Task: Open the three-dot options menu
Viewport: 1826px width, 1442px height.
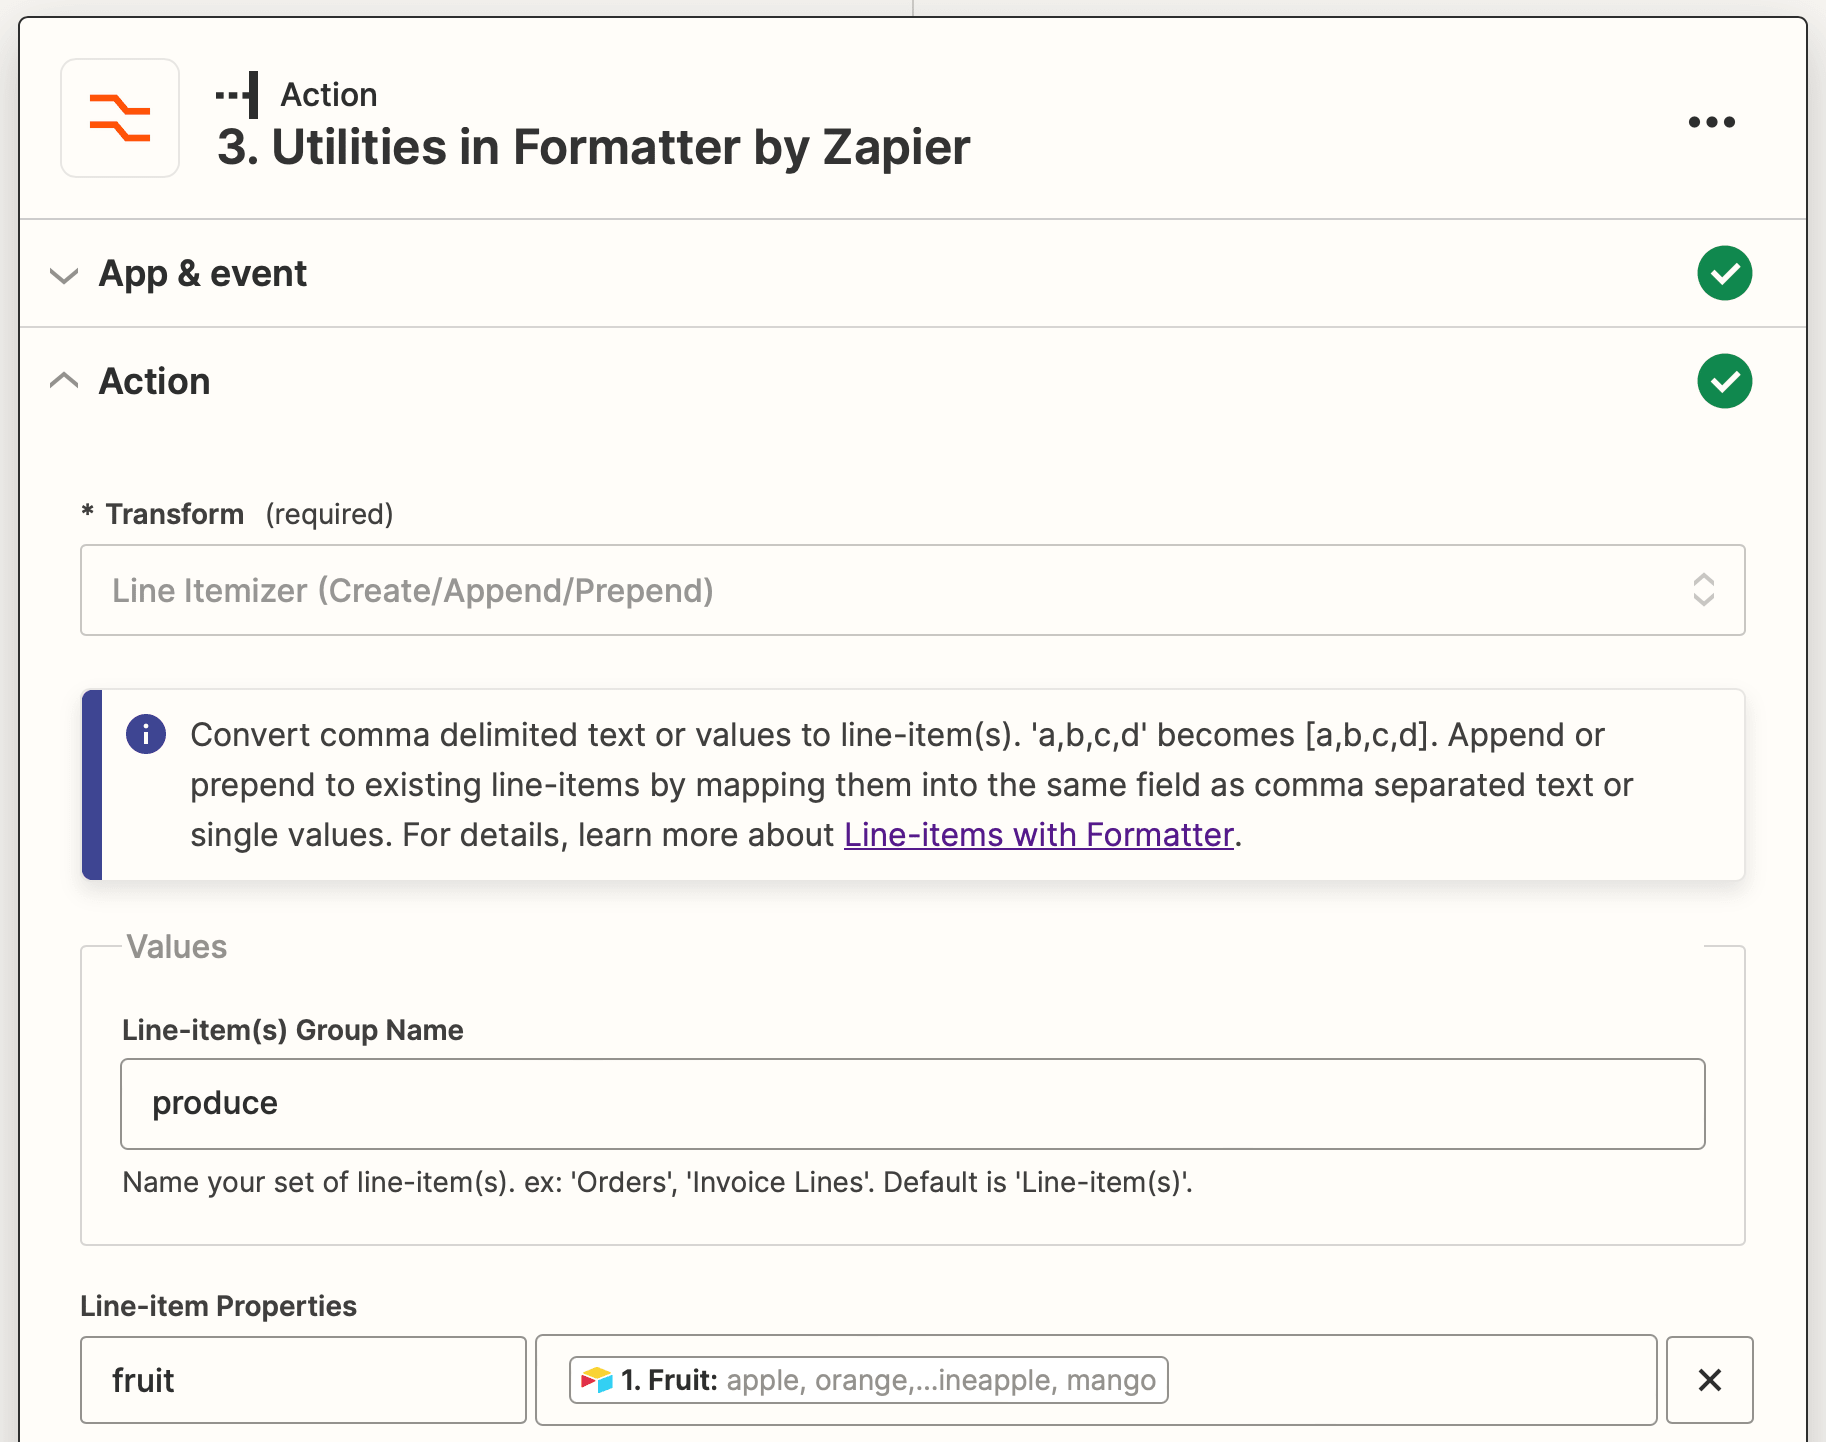Action: (1712, 122)
